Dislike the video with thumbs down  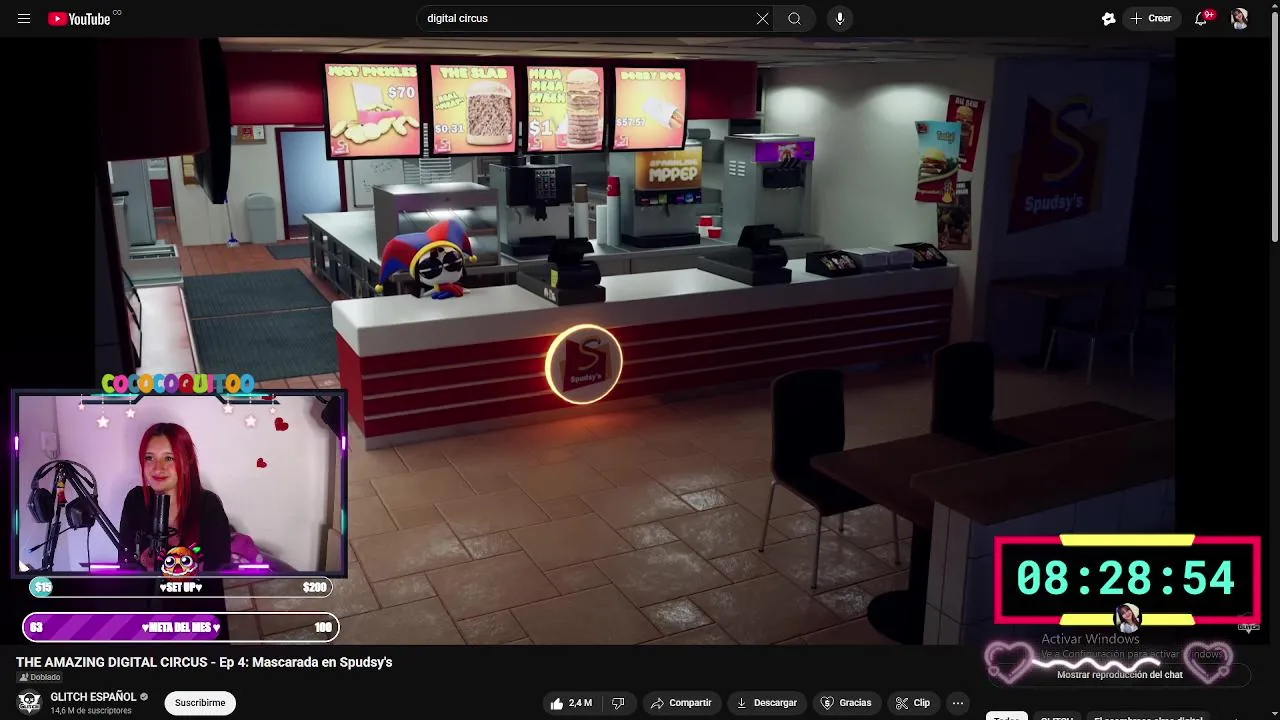pos(618,703)
